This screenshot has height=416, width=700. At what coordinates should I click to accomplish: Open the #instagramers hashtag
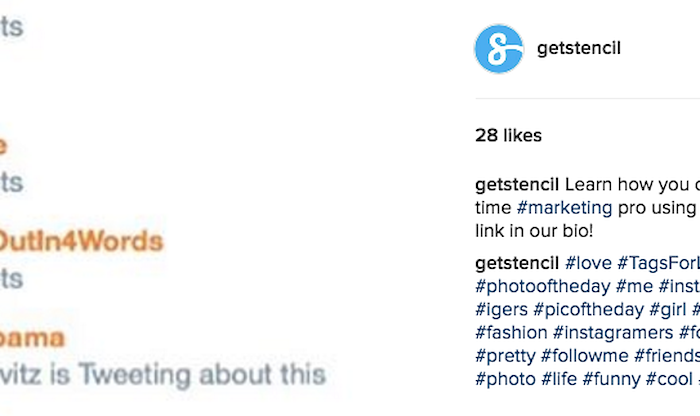click(613, 333)
